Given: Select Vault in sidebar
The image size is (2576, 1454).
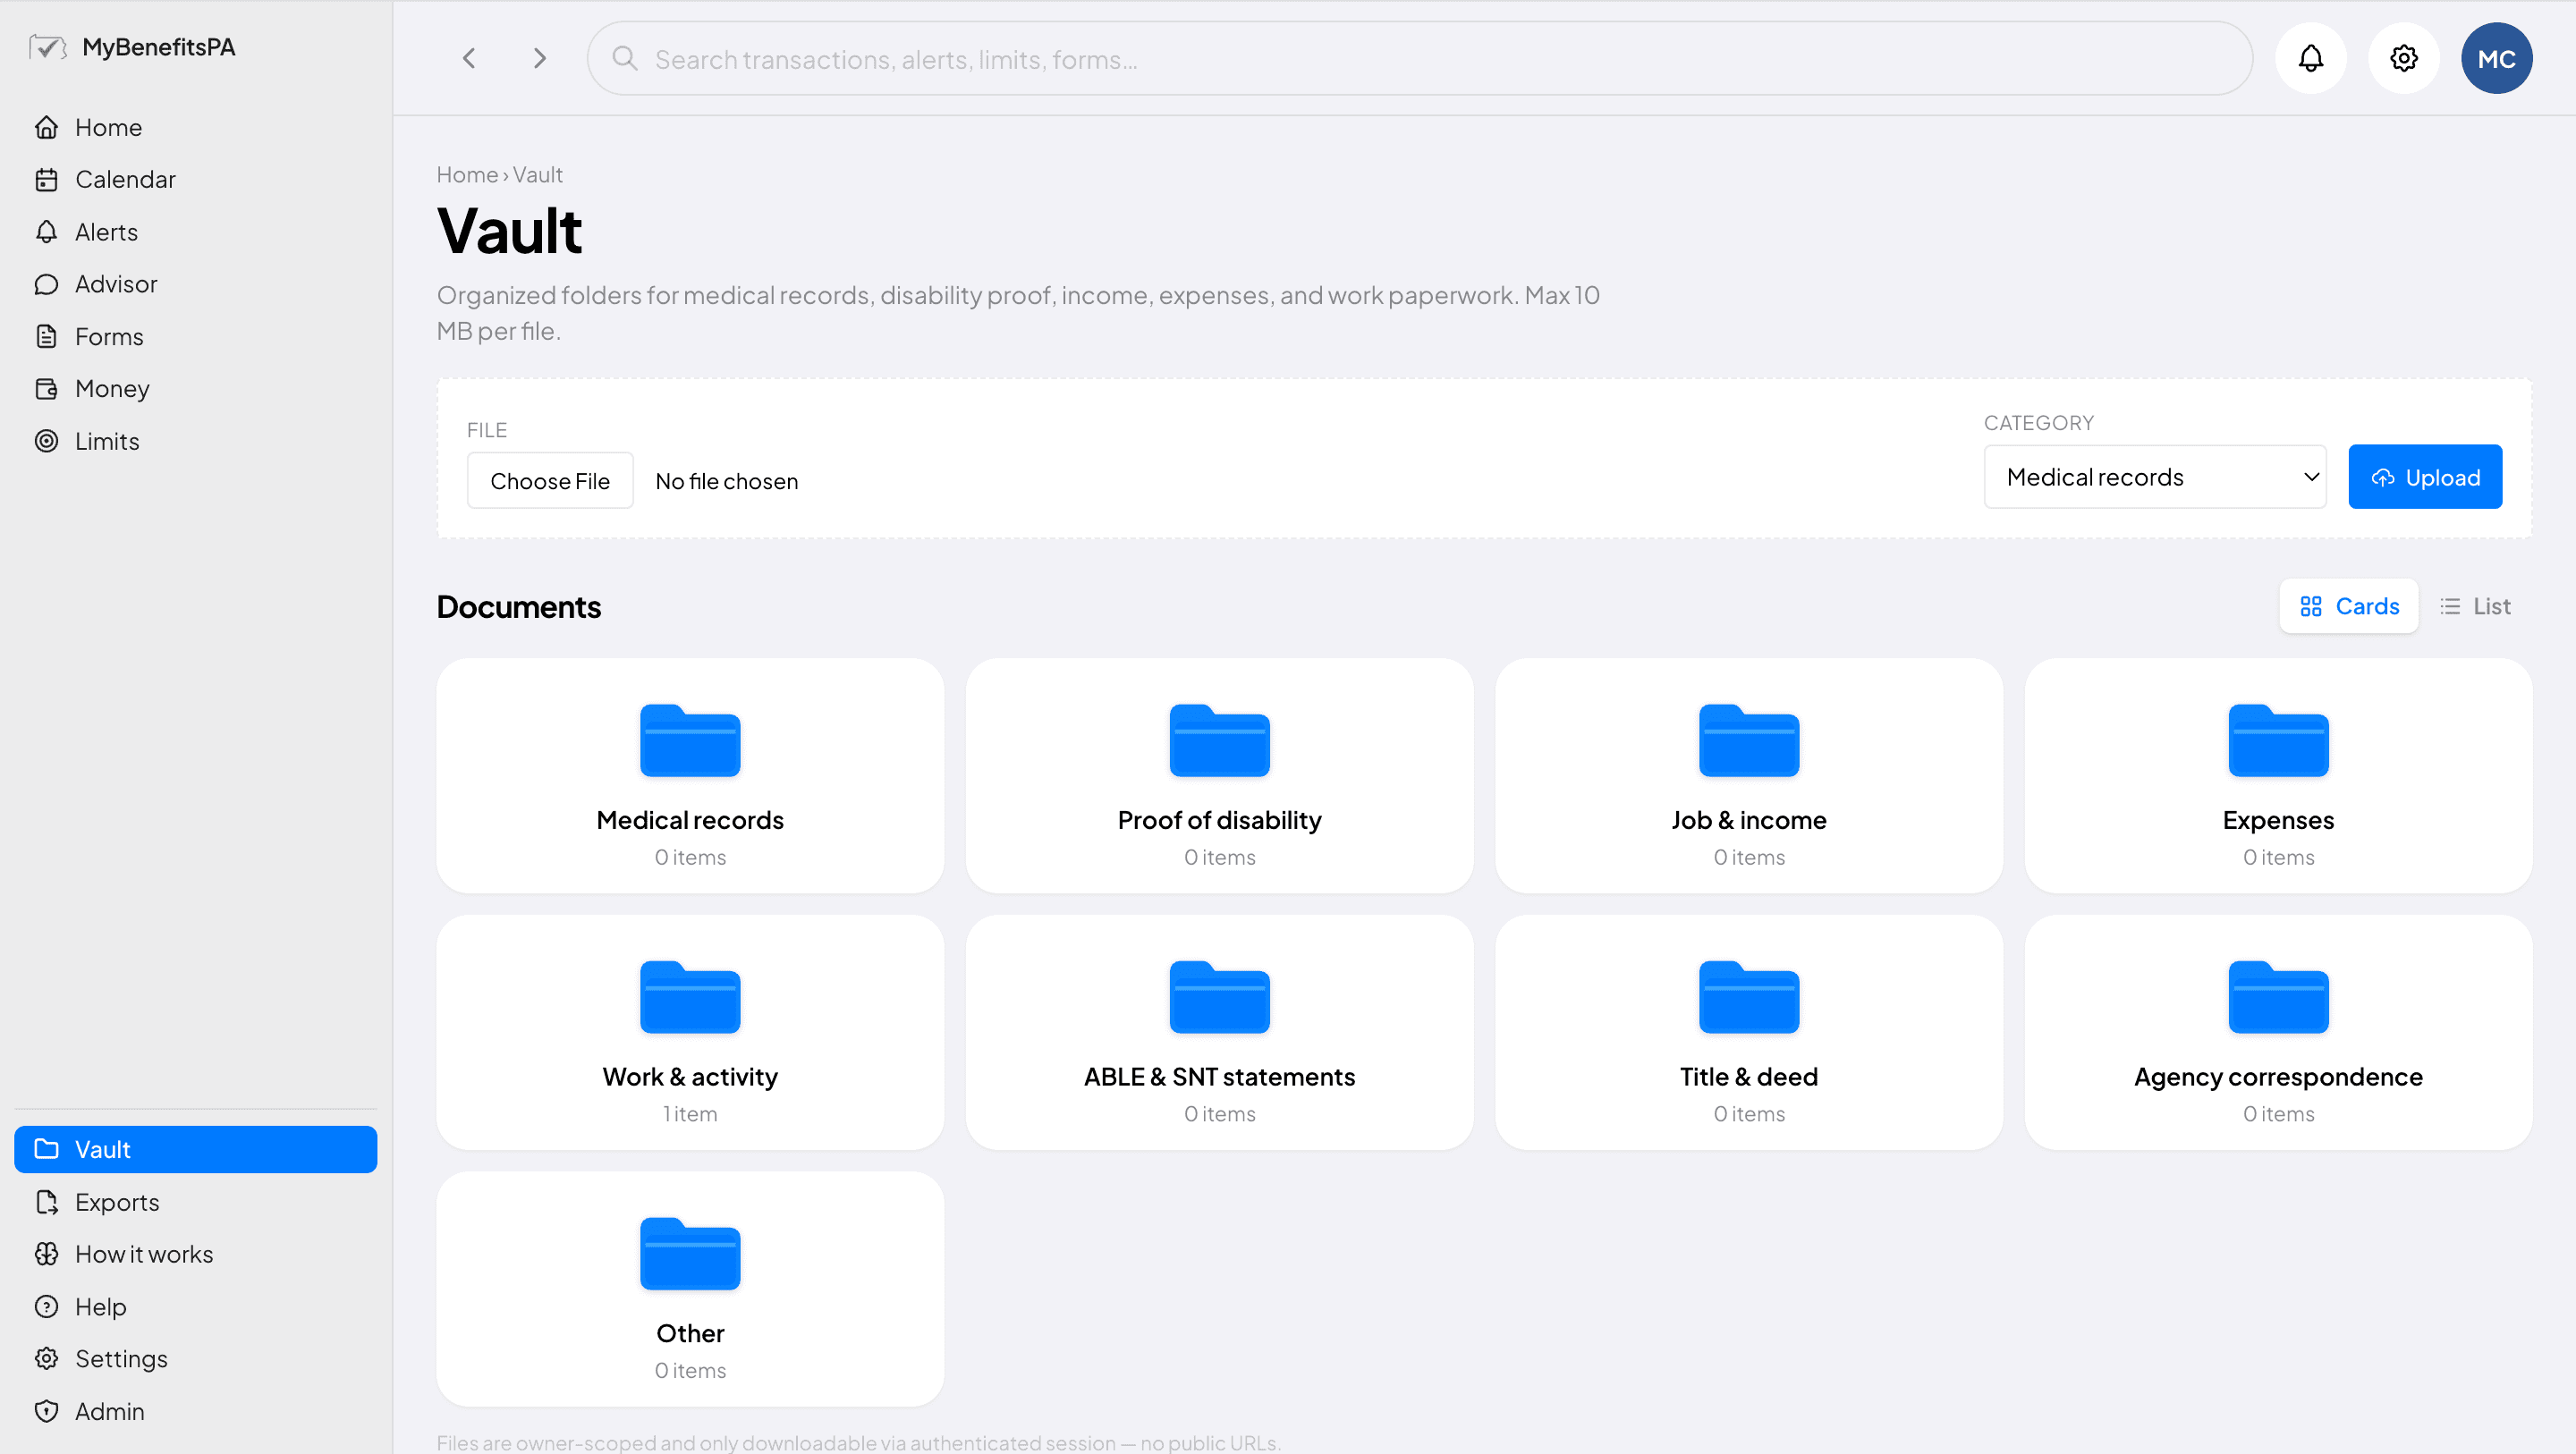Looking at the screenshot, I should (x=195, y=1149).
